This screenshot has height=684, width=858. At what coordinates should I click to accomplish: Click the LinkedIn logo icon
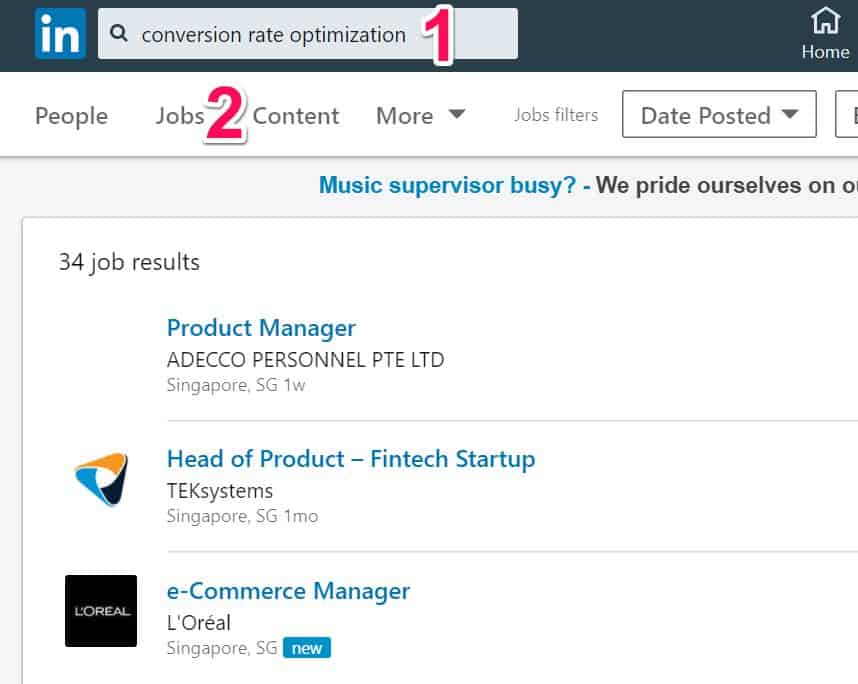coord(60,33)
